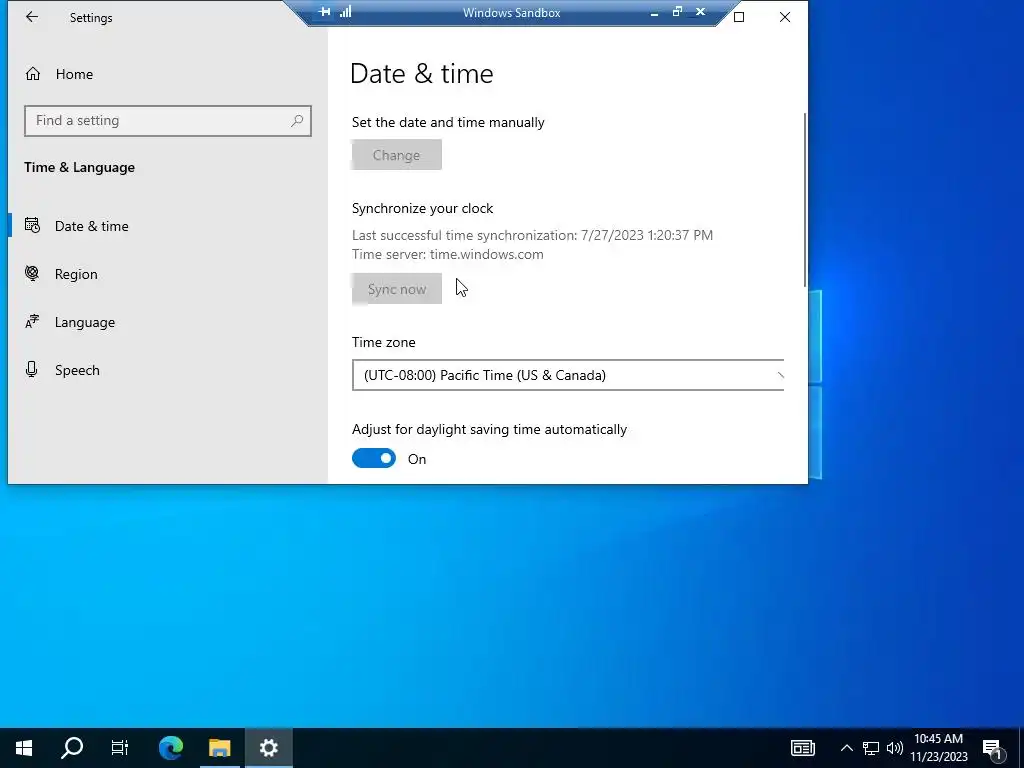Screen dimensions: 1024x768
Task: Click the magnifier icon in the search box
Action: pyautogui.click(x=297, y=121)
